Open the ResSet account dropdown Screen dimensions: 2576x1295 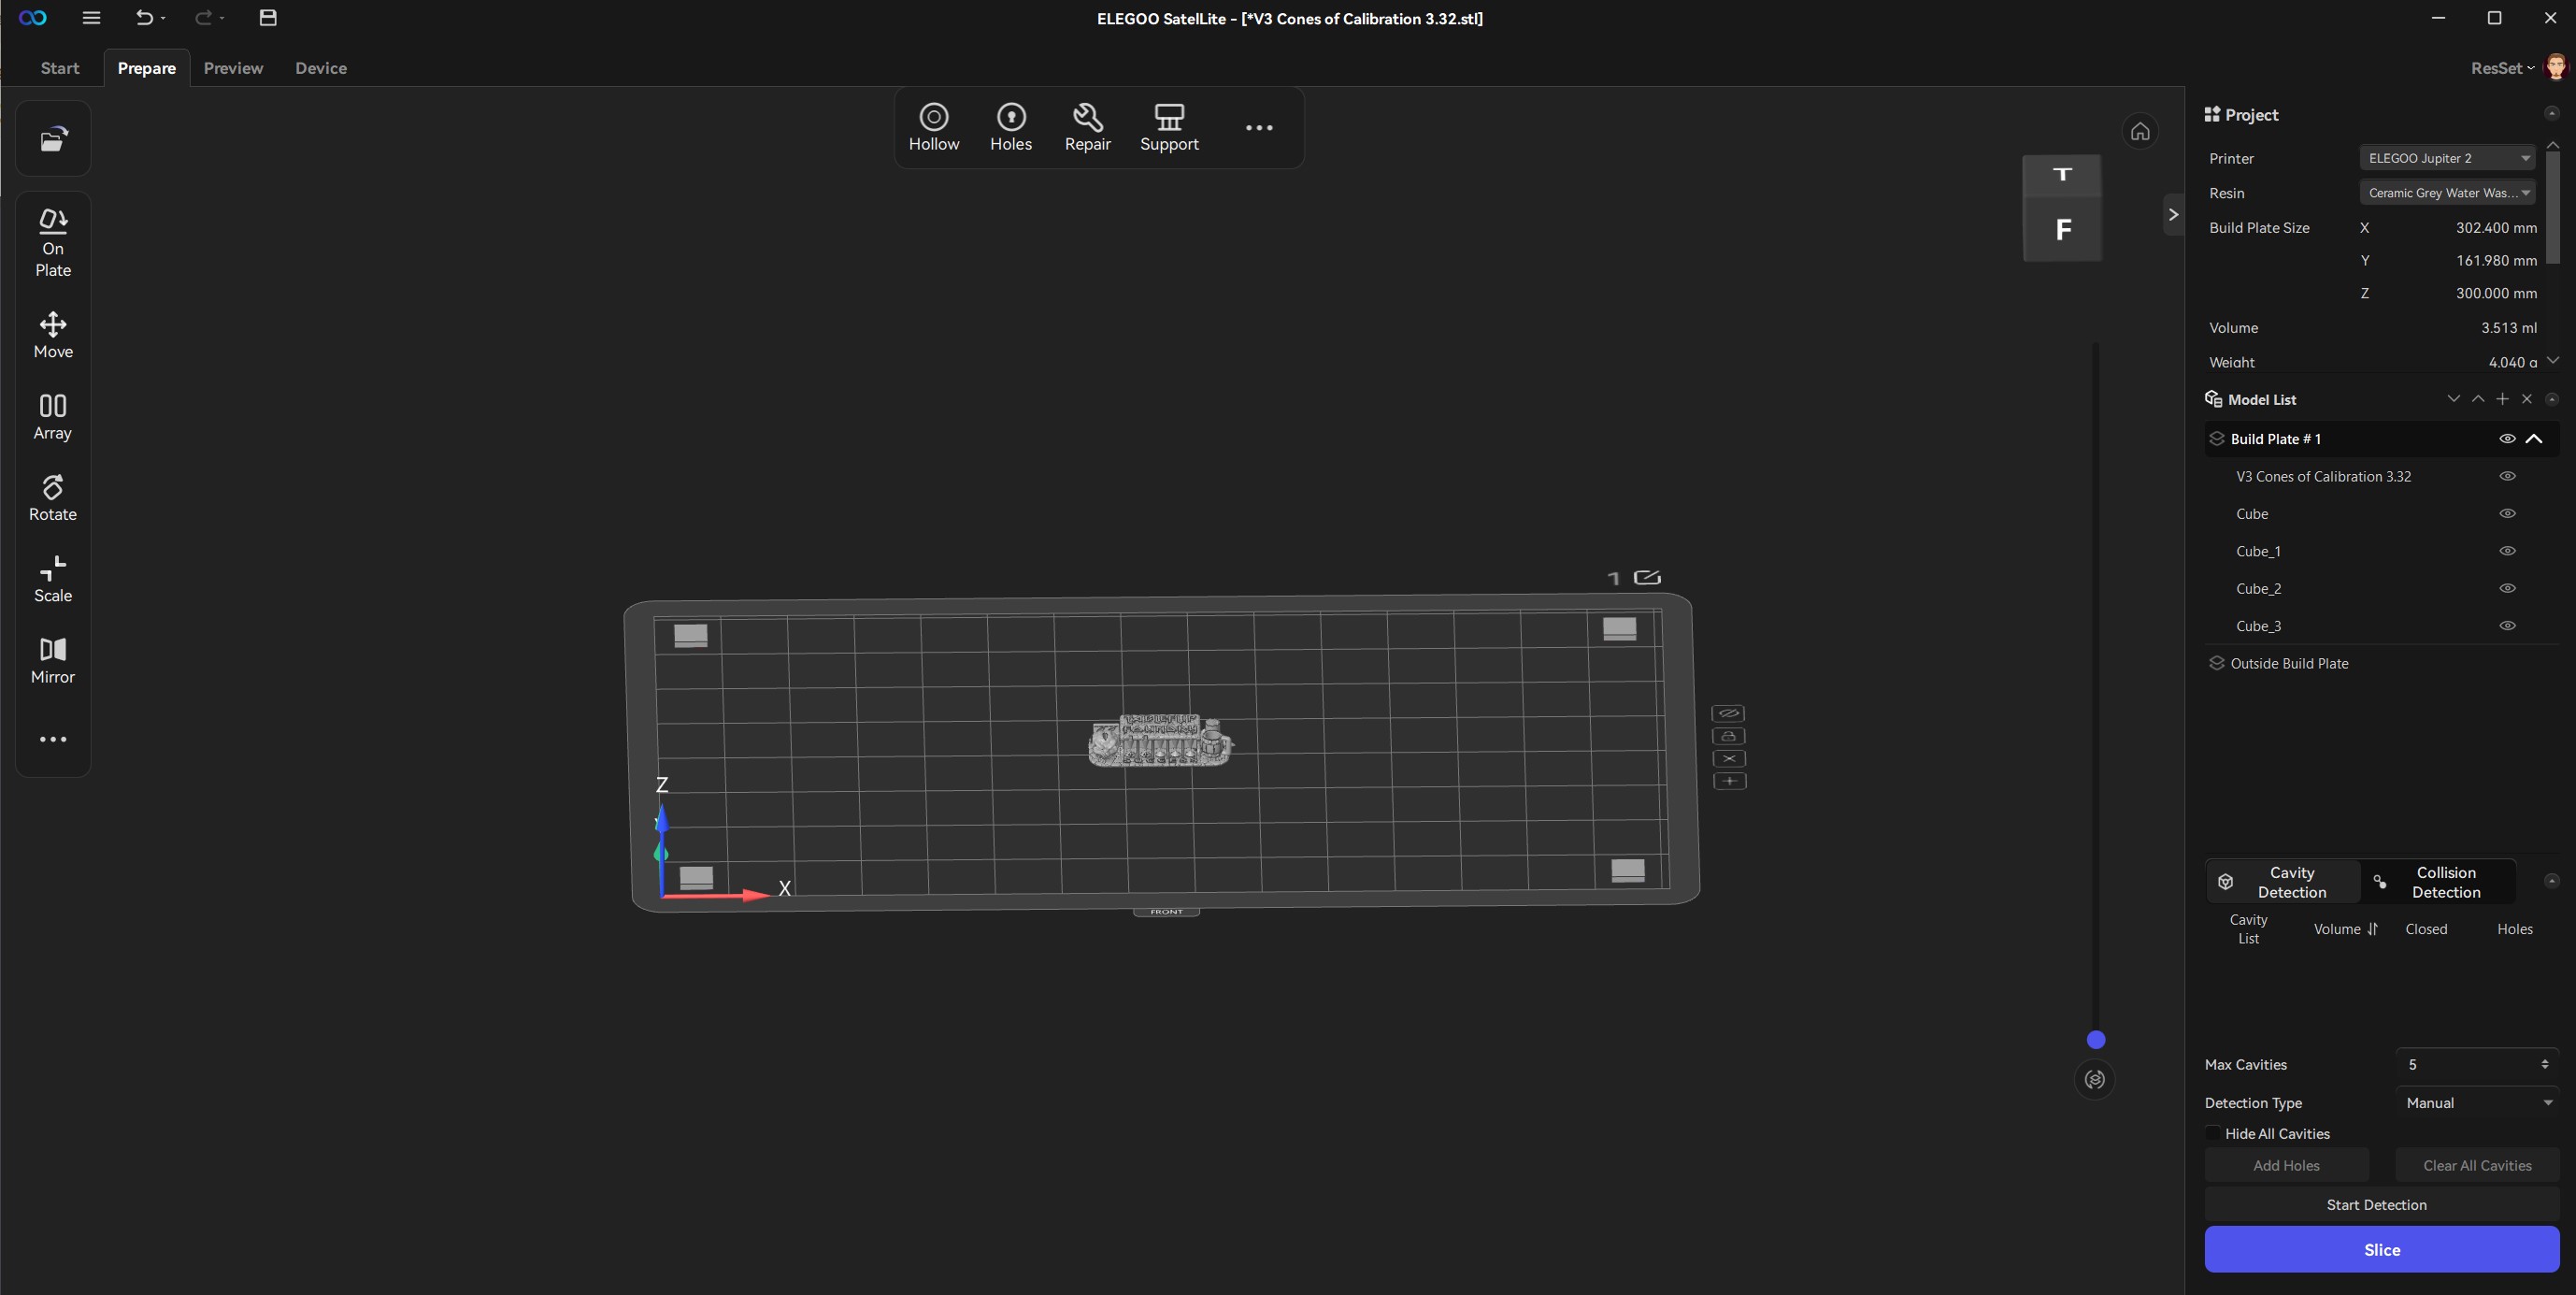(x=2503, y=68)
